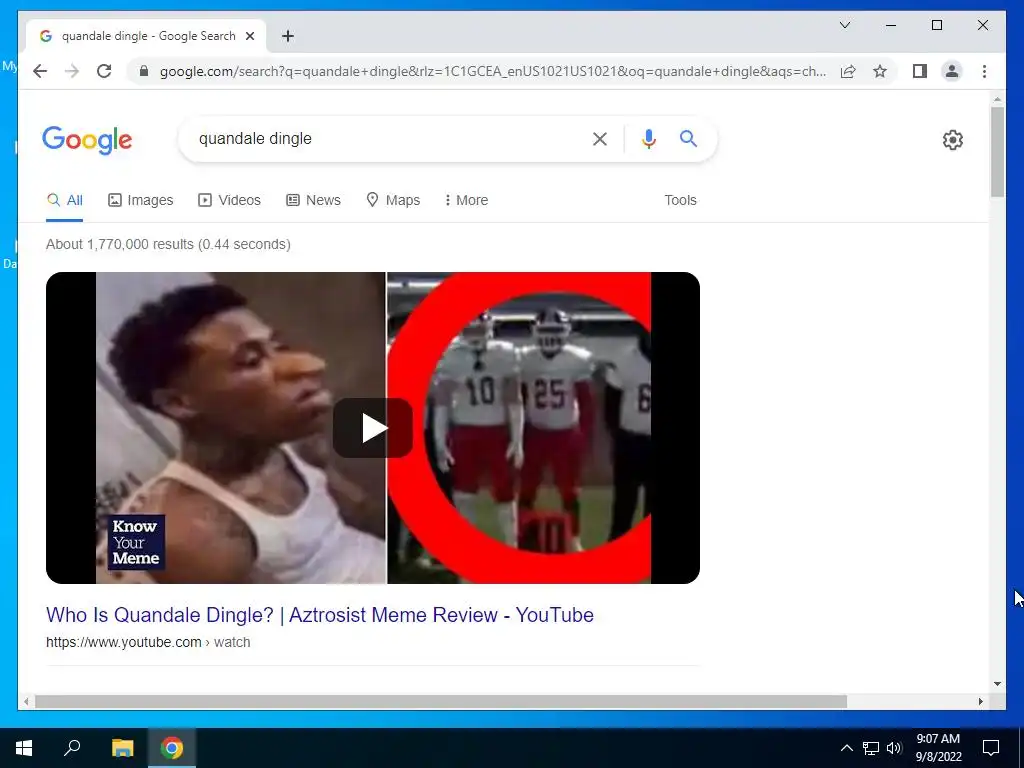Play the Know Your Meme video
Screen dimensions: 1024x768
(x=373, y=428)
